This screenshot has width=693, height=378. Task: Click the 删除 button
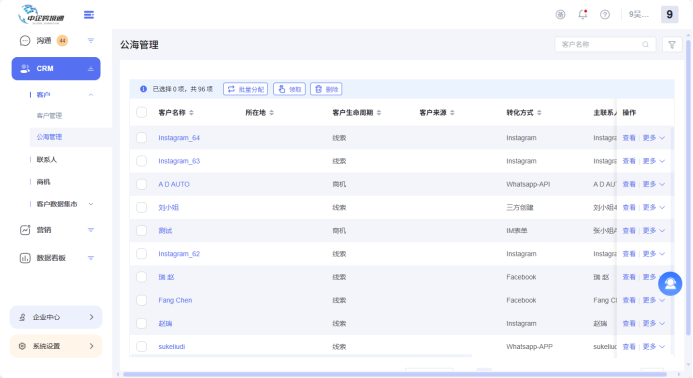pyautogui.click(x=326, y=89)
